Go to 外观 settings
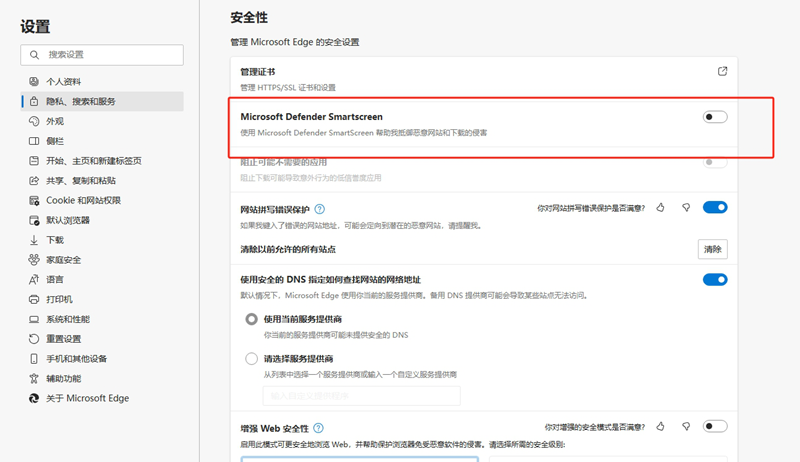This screenshot has width=800, height=462. pos(102,121)
